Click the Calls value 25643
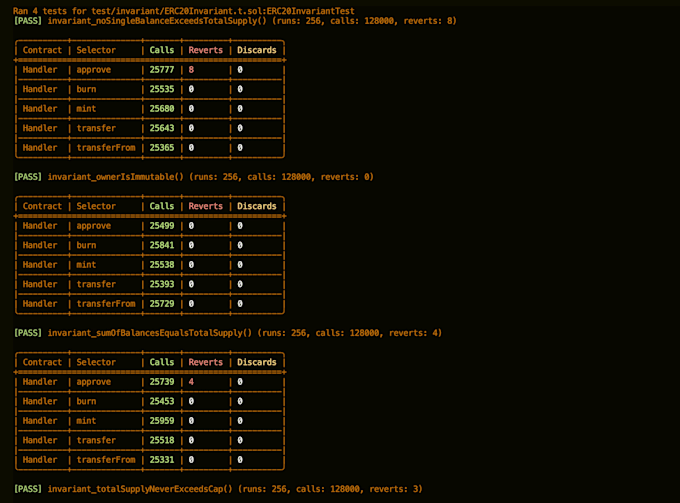 162,128
